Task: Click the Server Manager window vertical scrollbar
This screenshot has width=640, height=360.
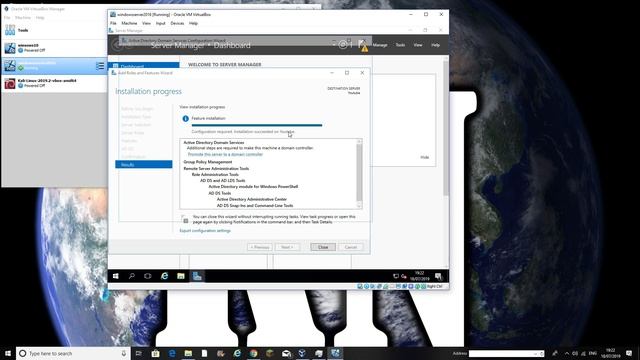Action: coord(446,161)
